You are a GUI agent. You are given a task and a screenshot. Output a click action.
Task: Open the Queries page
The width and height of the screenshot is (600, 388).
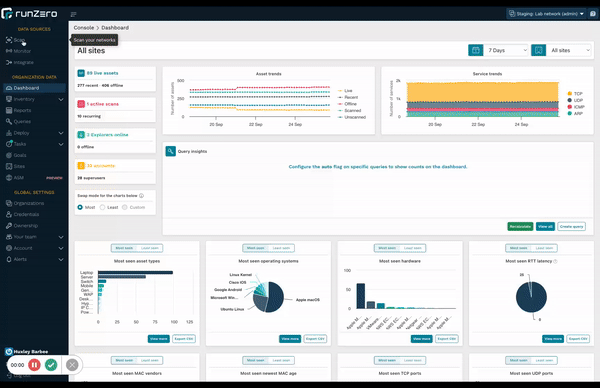pos(18,121)
